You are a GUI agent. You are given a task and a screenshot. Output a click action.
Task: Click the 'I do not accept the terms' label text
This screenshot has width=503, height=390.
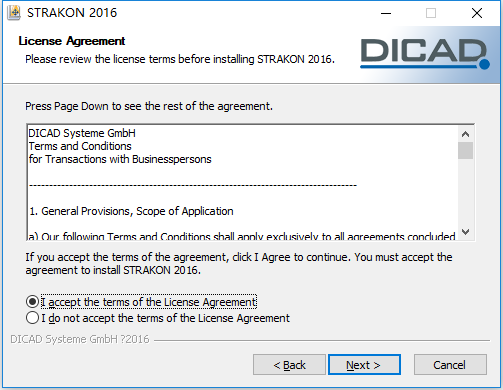pyautogui.click(x=165, y=318)
